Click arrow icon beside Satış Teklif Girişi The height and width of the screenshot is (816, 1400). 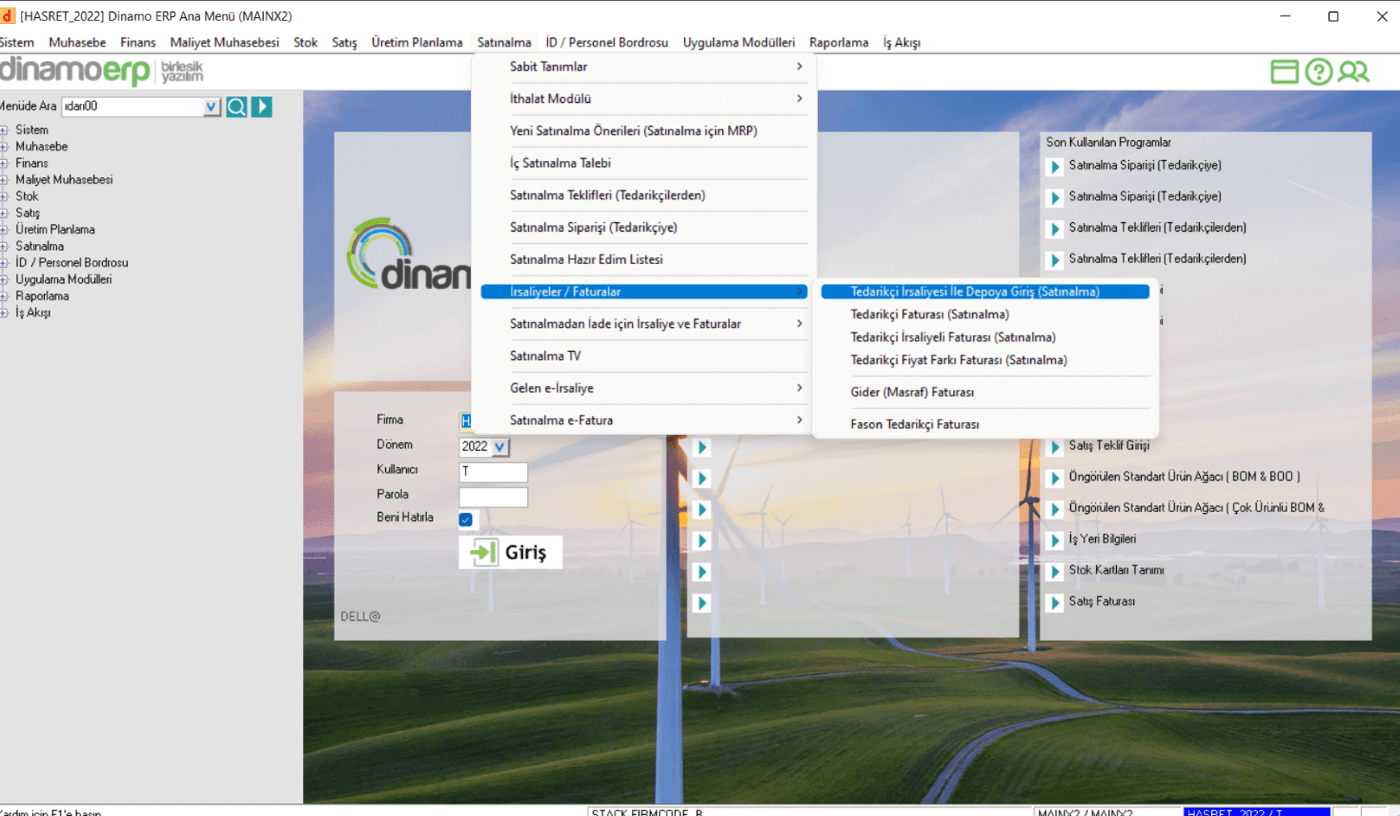(x=1054, y=447)
